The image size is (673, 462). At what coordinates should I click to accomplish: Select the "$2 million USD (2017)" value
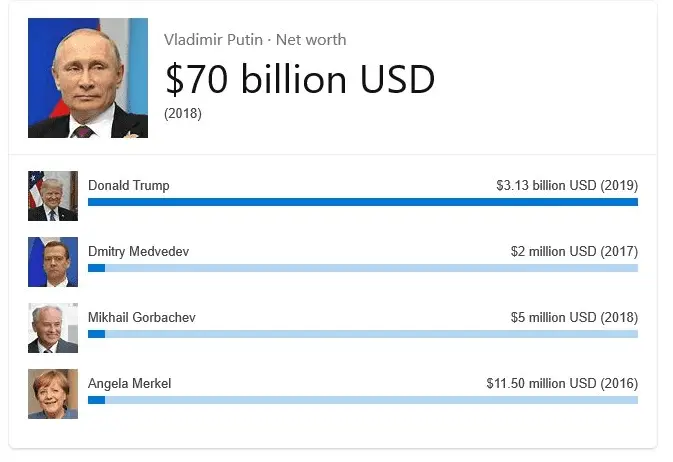[x=574, y=251]
